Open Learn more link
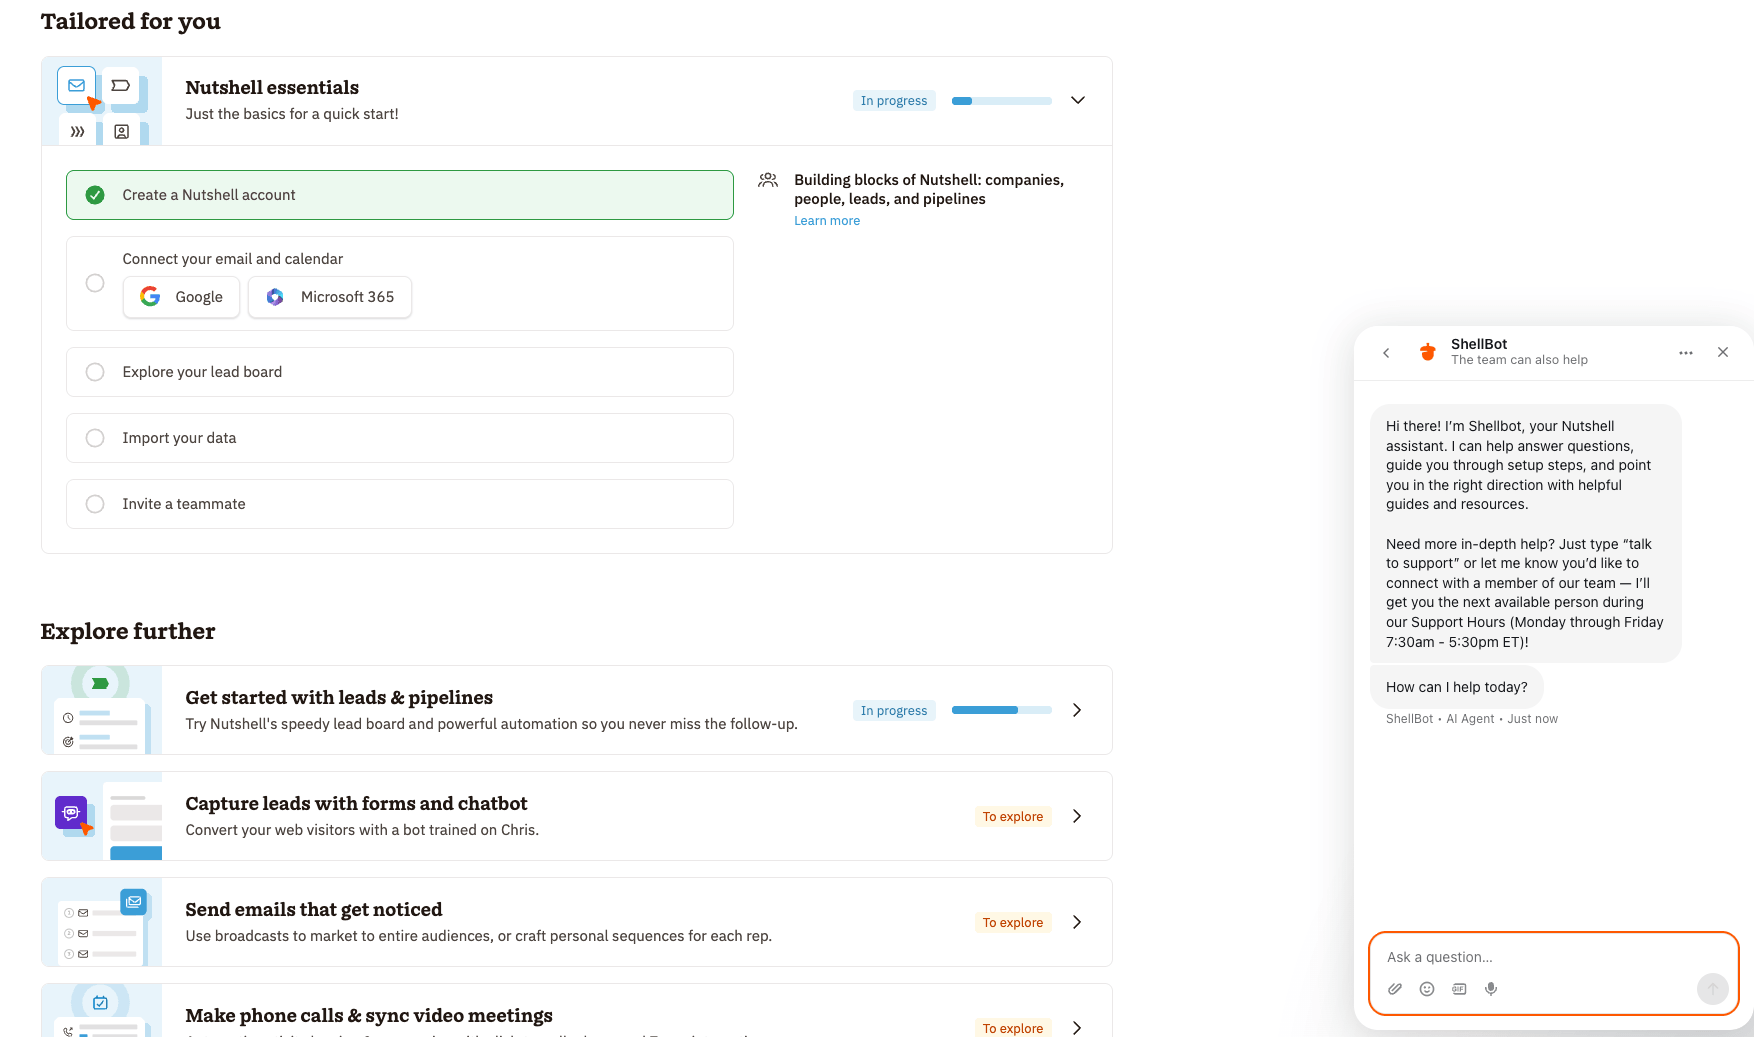 coord(827,221)
